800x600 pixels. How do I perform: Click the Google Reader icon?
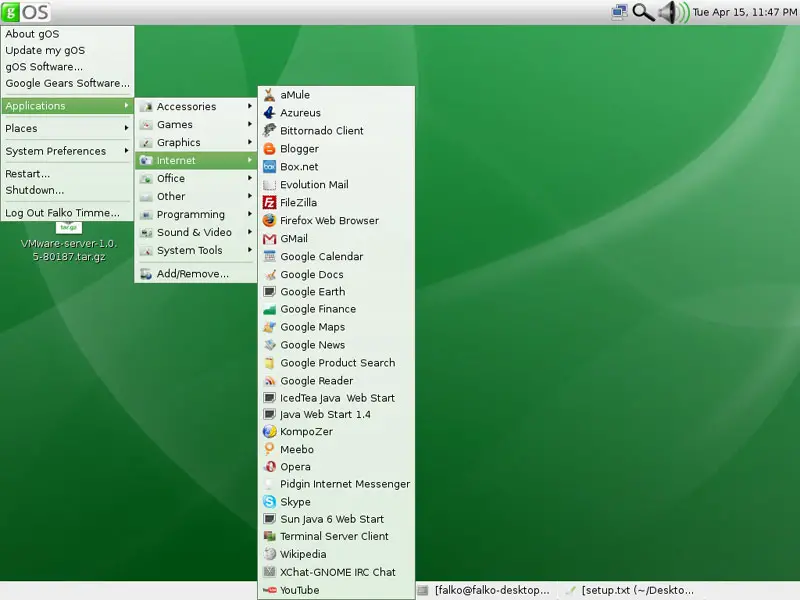[x=269, y=381]
